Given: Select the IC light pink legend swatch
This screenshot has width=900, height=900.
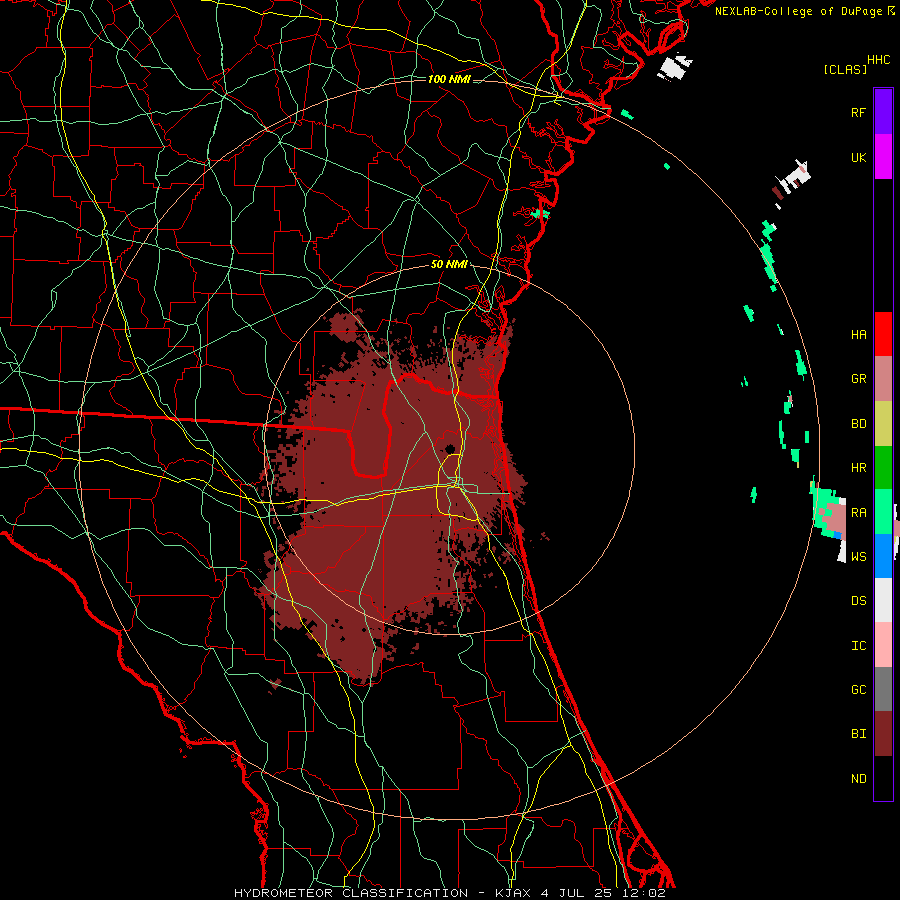Looking at the screenshot, I should click(x=883, y=645).
